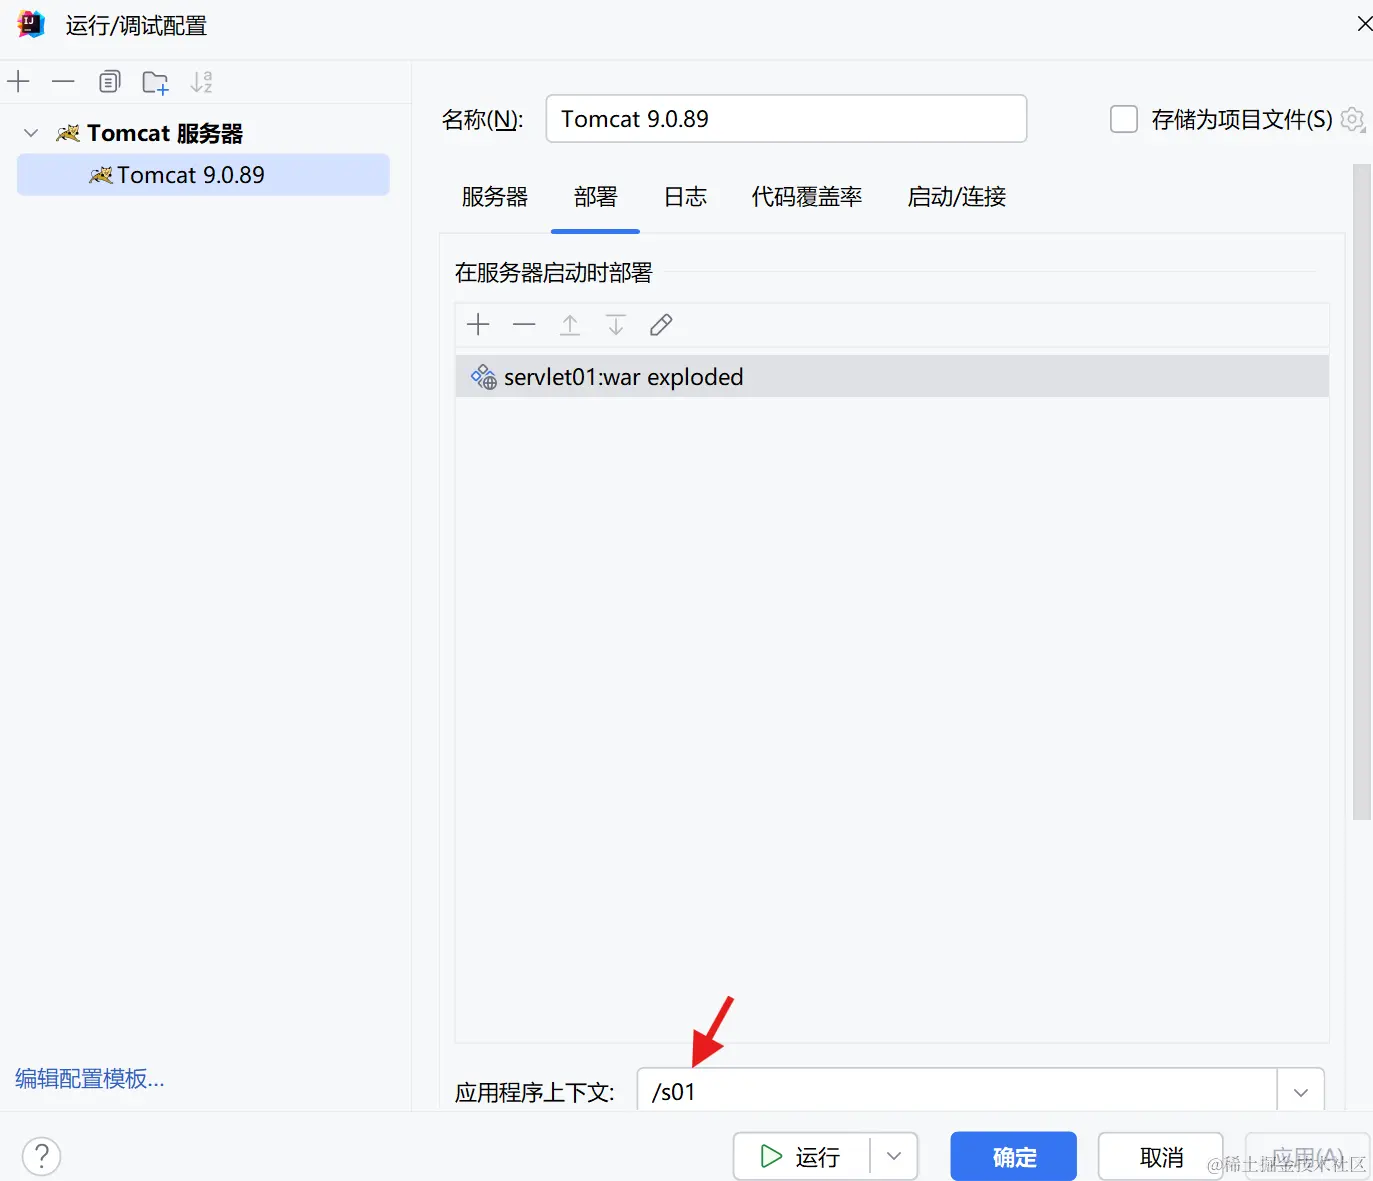This screenshot has width=1373, height=1181.
Task: Click the 确定 button
Action: (x=1013, y=1156)
